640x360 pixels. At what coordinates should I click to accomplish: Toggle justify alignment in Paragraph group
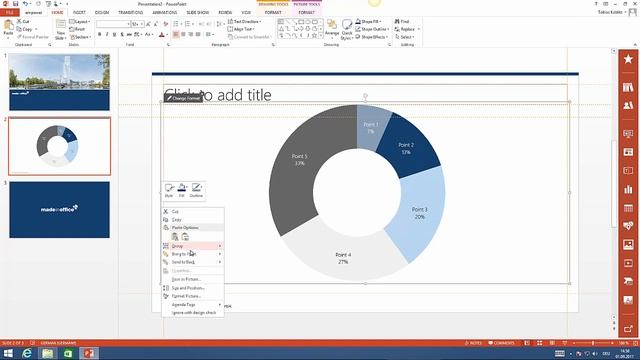pyautogui.click(x=198, y=35)
